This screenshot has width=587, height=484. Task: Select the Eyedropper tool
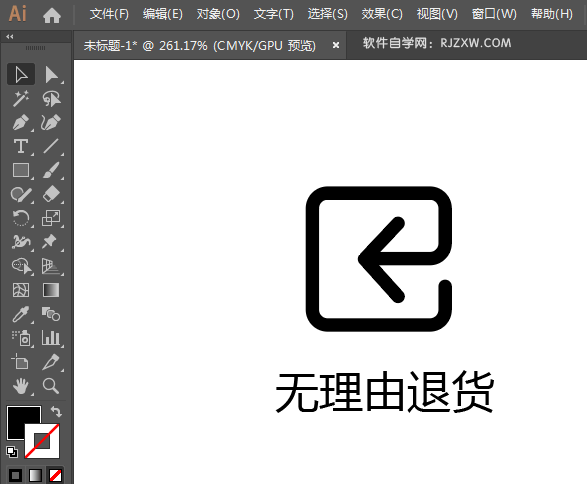(x=21, y=314)
